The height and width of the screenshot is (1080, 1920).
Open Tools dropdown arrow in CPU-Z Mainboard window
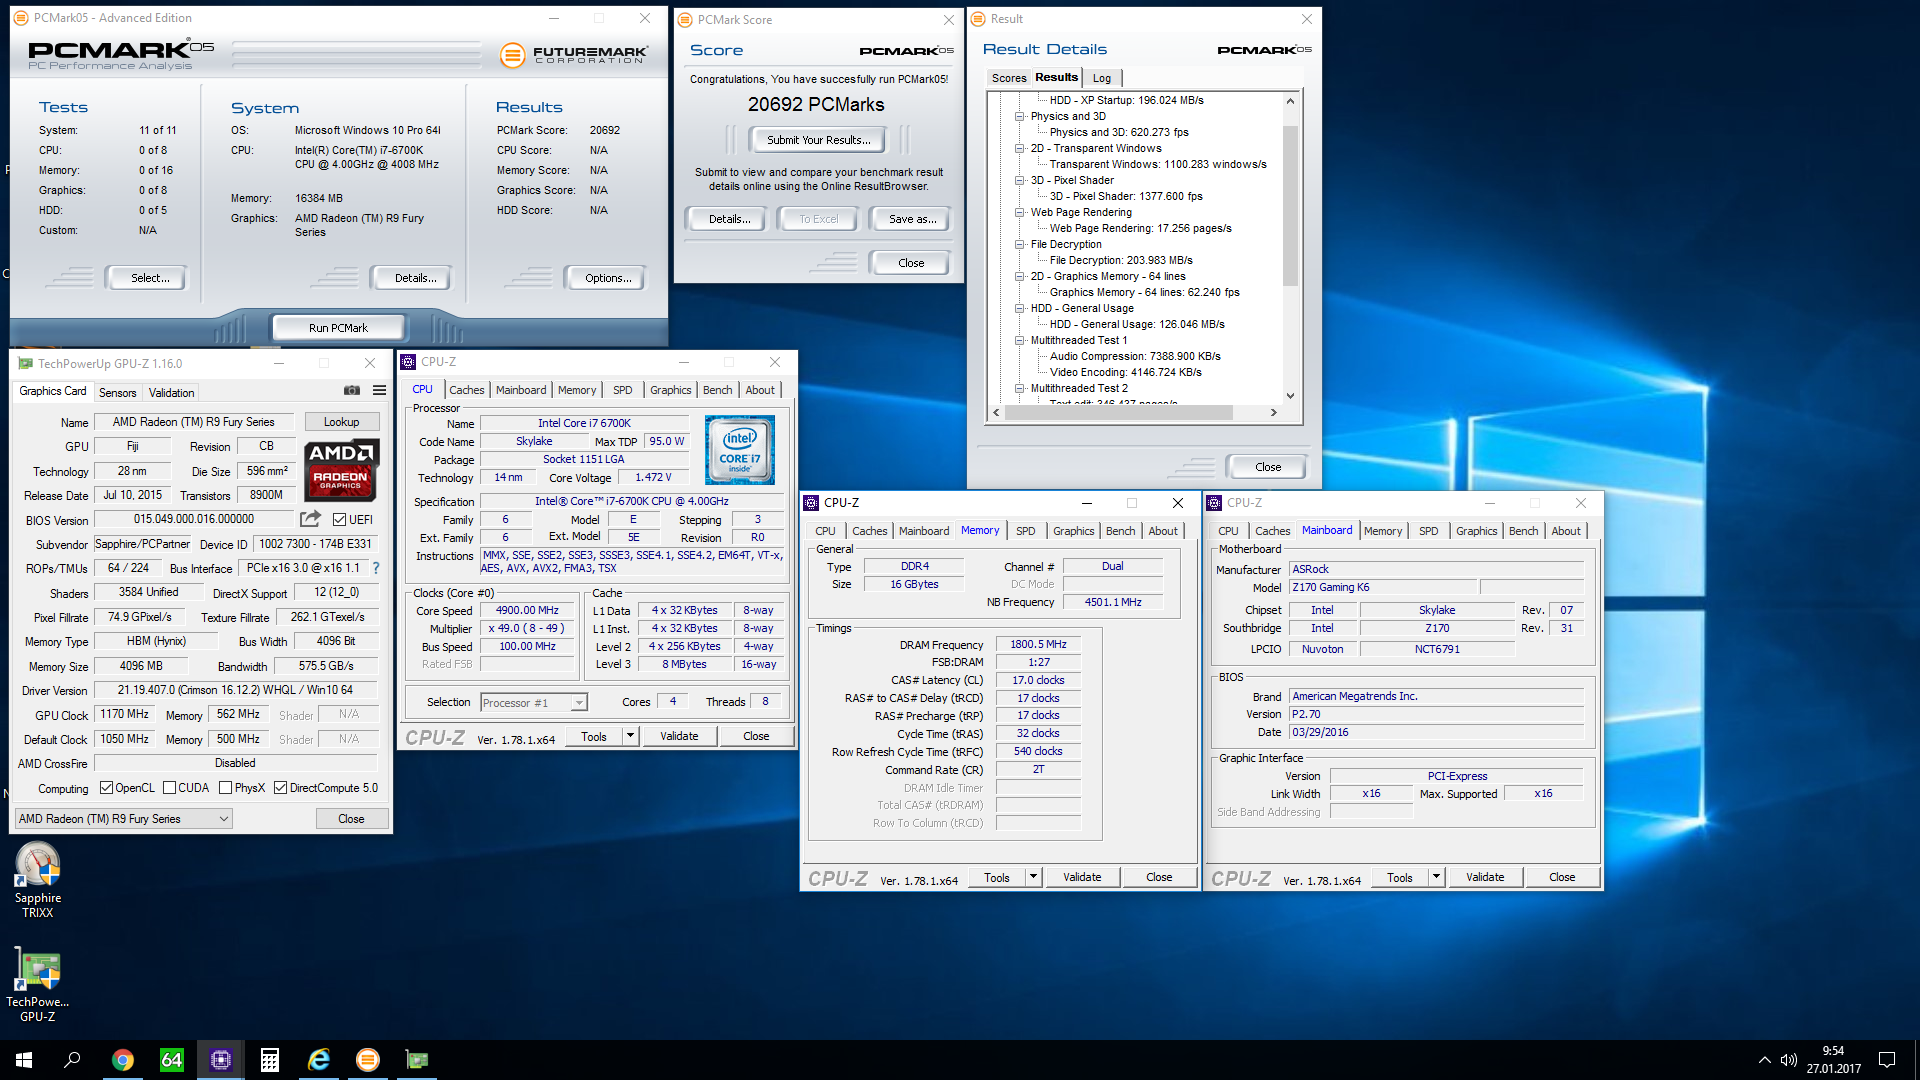pyautogui.click(x=1436, y=877)
